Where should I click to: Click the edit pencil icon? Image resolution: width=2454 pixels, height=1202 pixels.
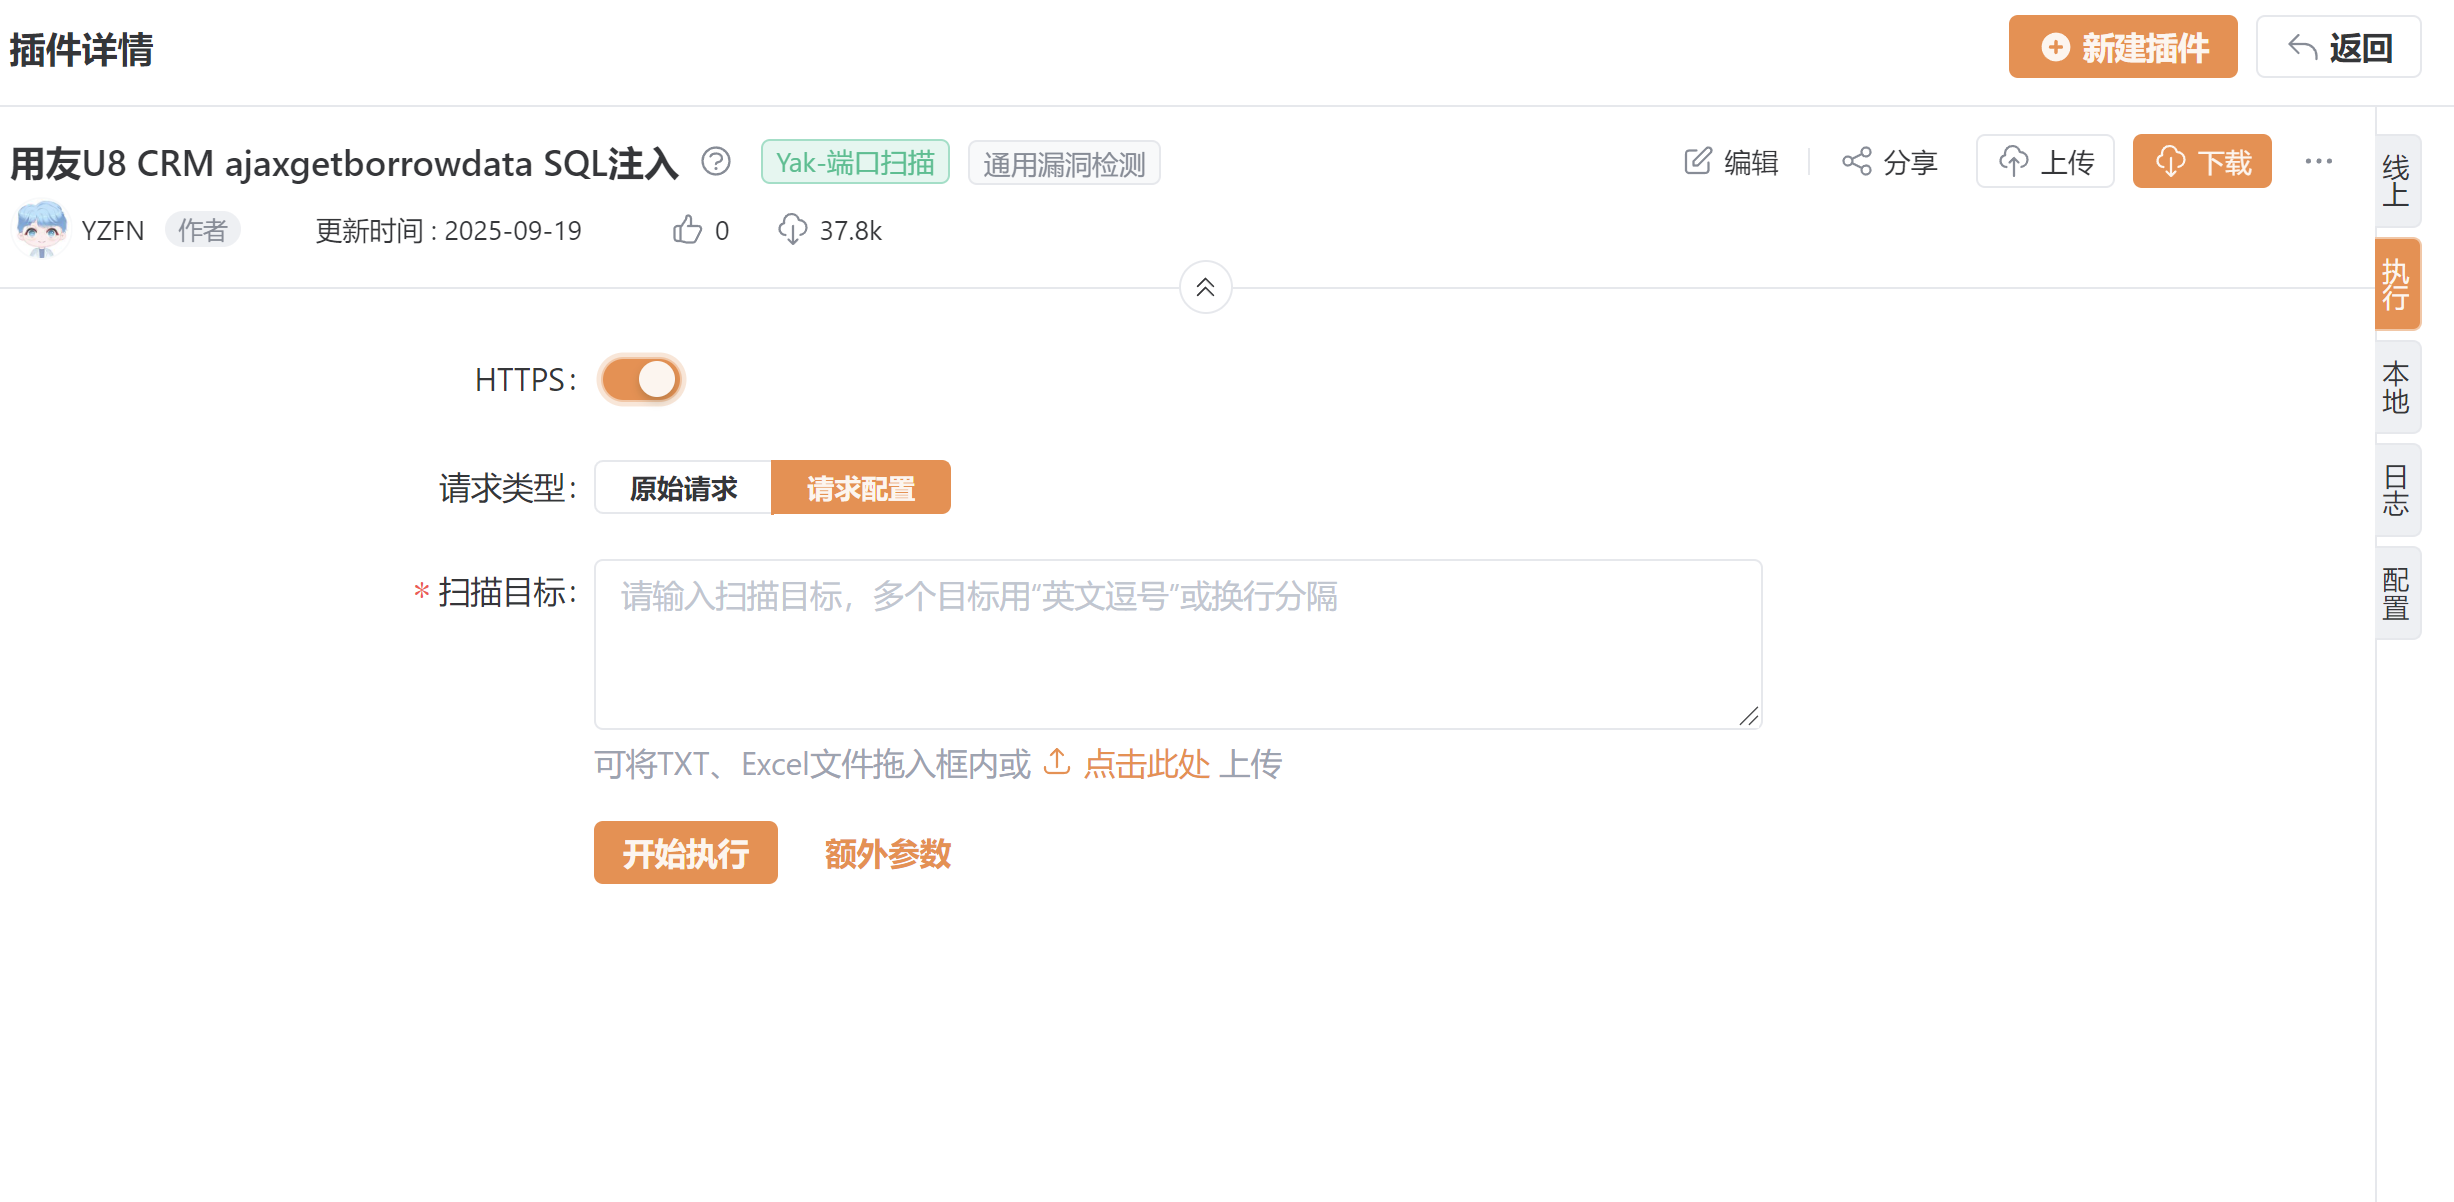point(1697,161)
